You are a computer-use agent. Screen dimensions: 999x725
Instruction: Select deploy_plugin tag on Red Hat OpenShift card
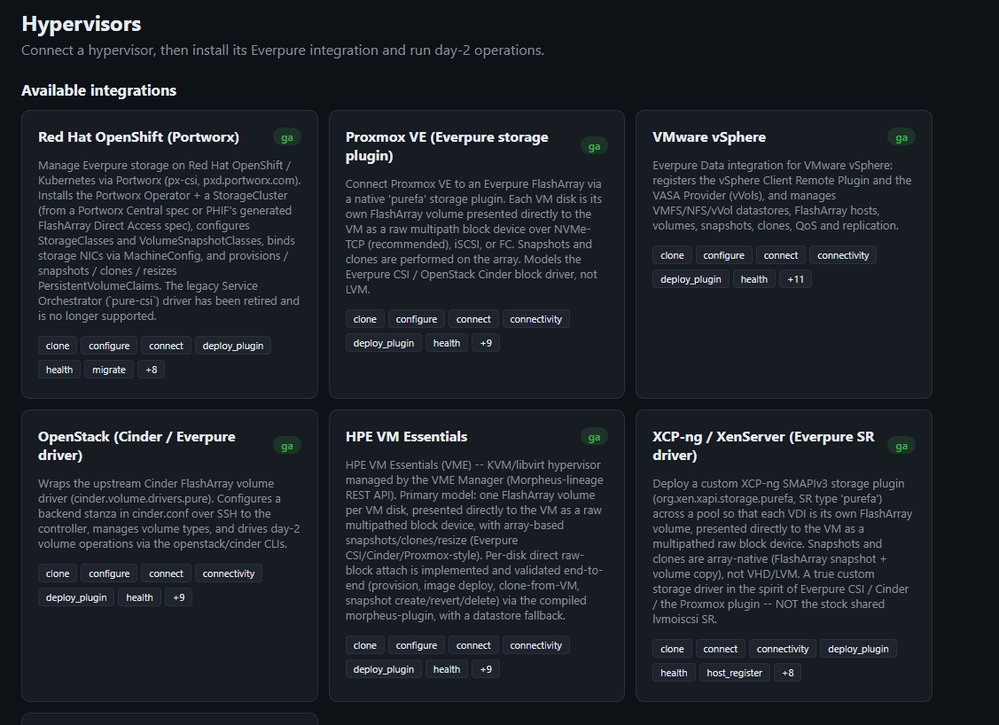(x=233, y=345)
